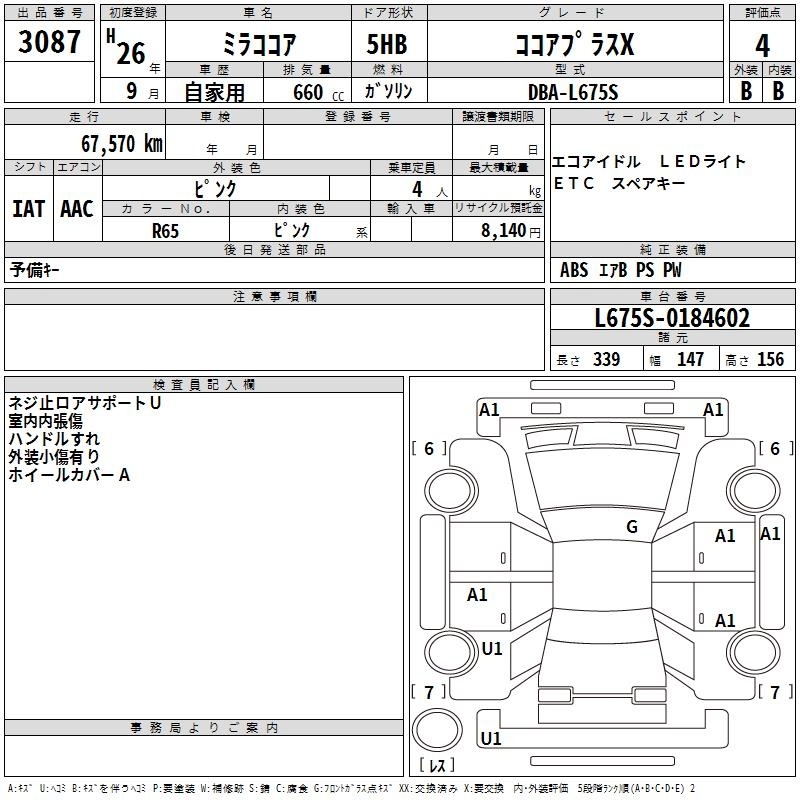Click the lot number 3087

[x=50, y=43]
